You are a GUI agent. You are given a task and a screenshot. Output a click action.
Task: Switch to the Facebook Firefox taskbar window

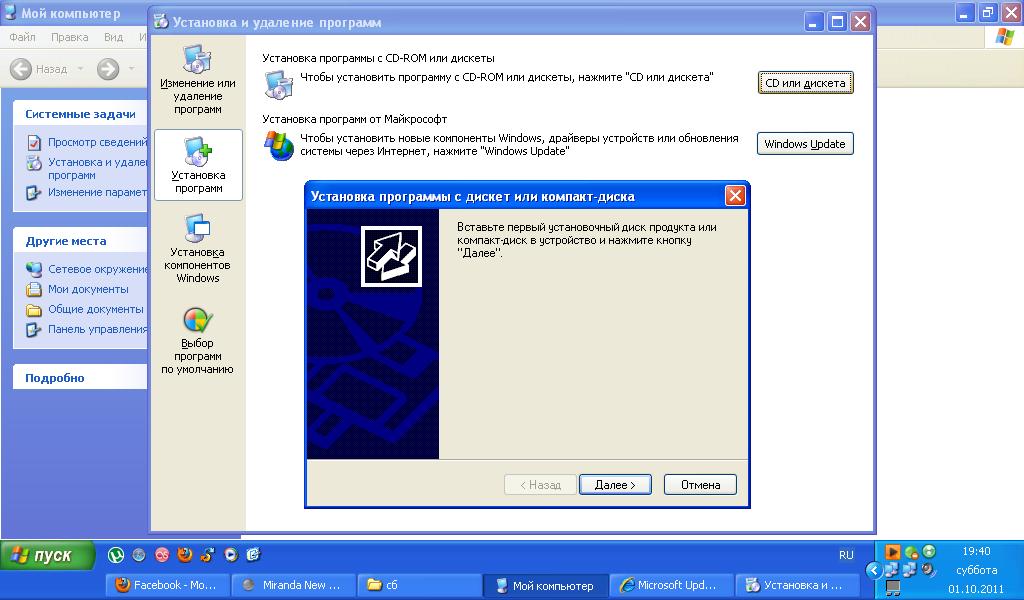[x=168, y=585]
